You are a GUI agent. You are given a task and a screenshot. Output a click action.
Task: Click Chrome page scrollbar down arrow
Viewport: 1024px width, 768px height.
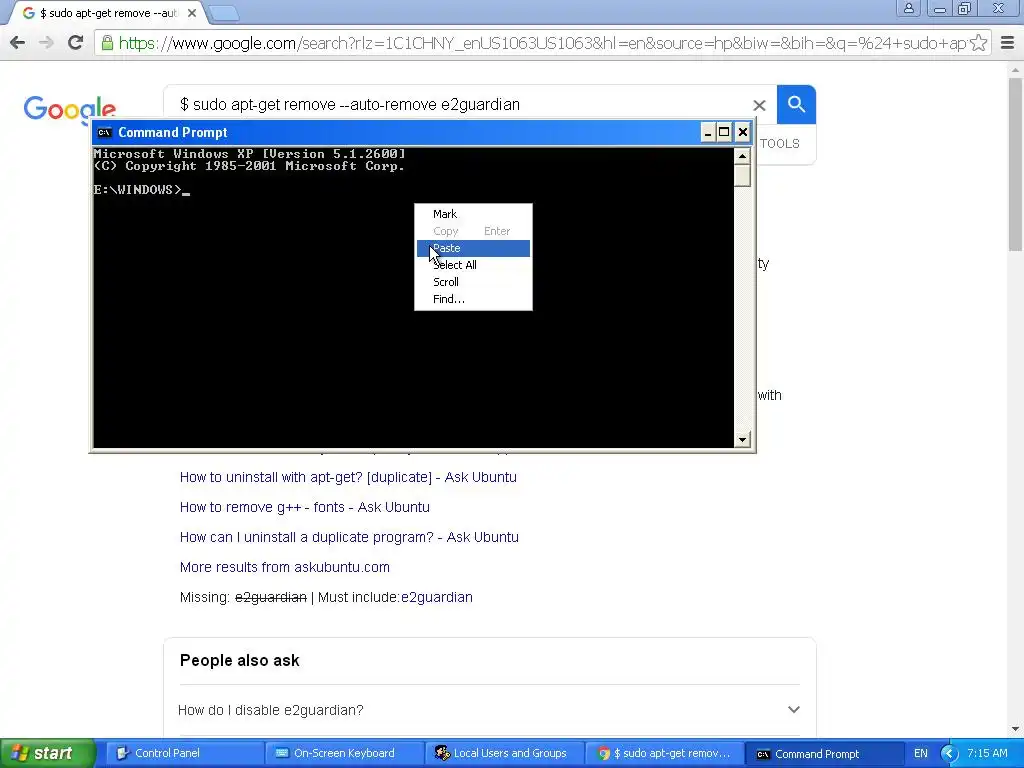1015,729
